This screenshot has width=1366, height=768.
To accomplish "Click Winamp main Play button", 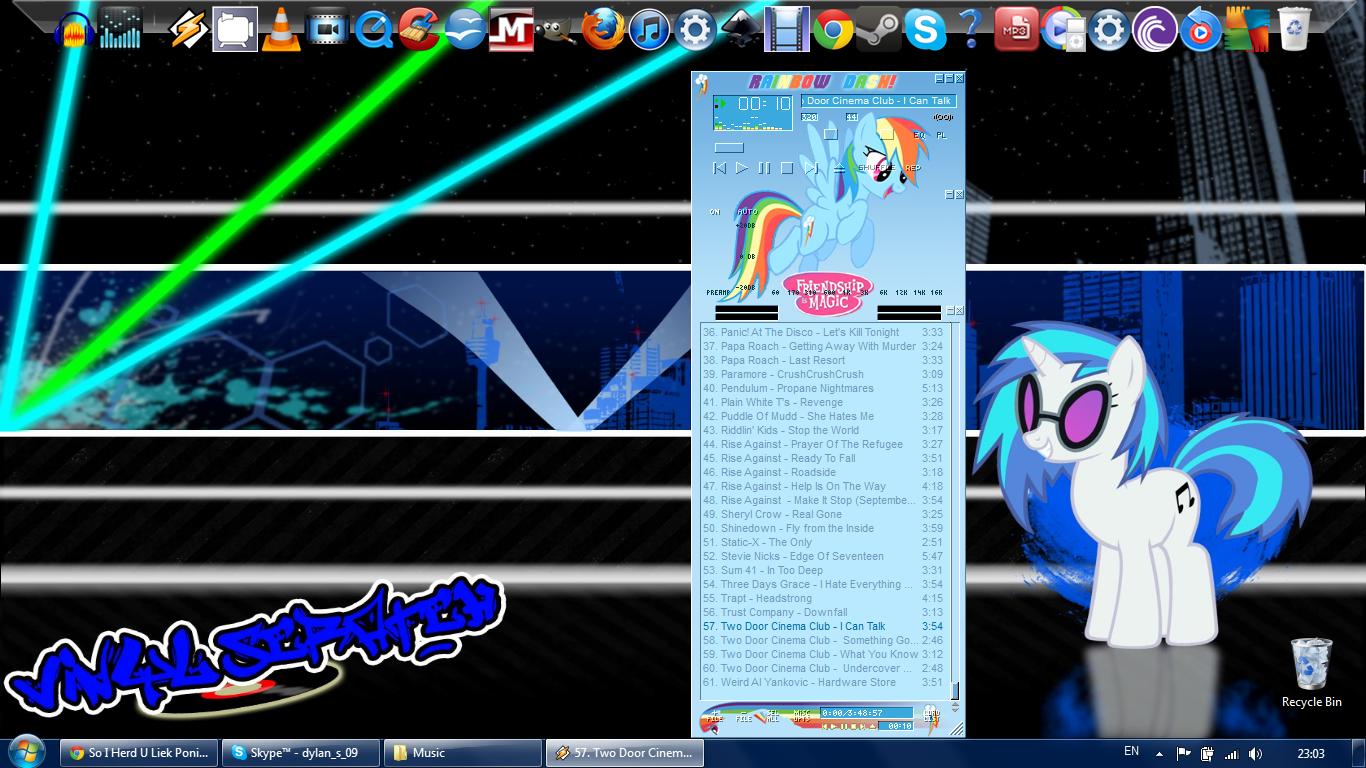I will click(x=741, y=168).
